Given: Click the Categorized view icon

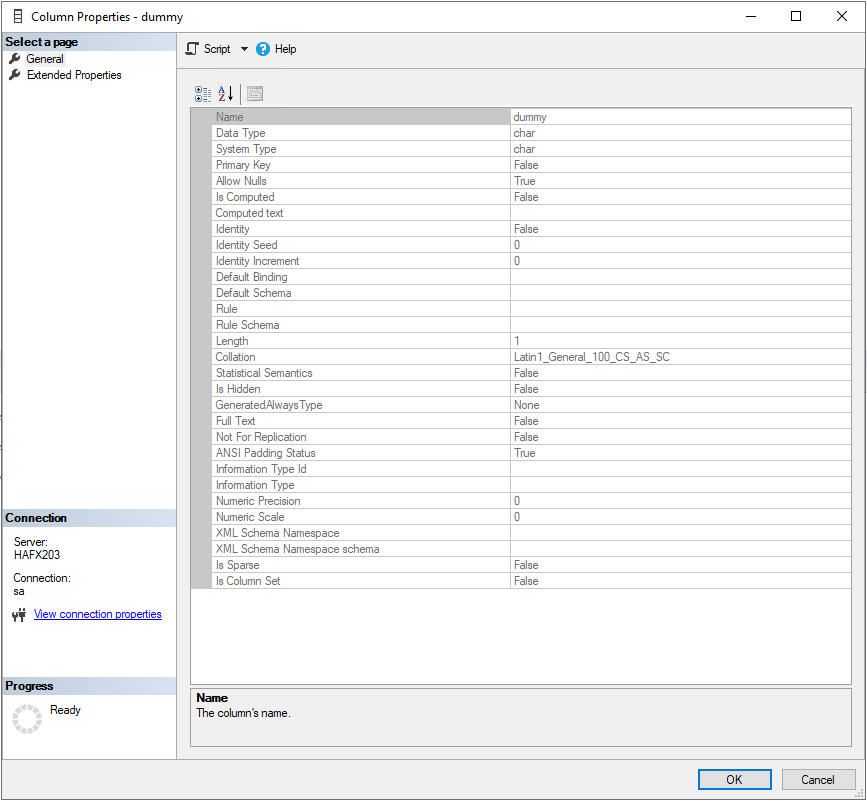Looking at the screenshot, I should [x=203, y=94].
